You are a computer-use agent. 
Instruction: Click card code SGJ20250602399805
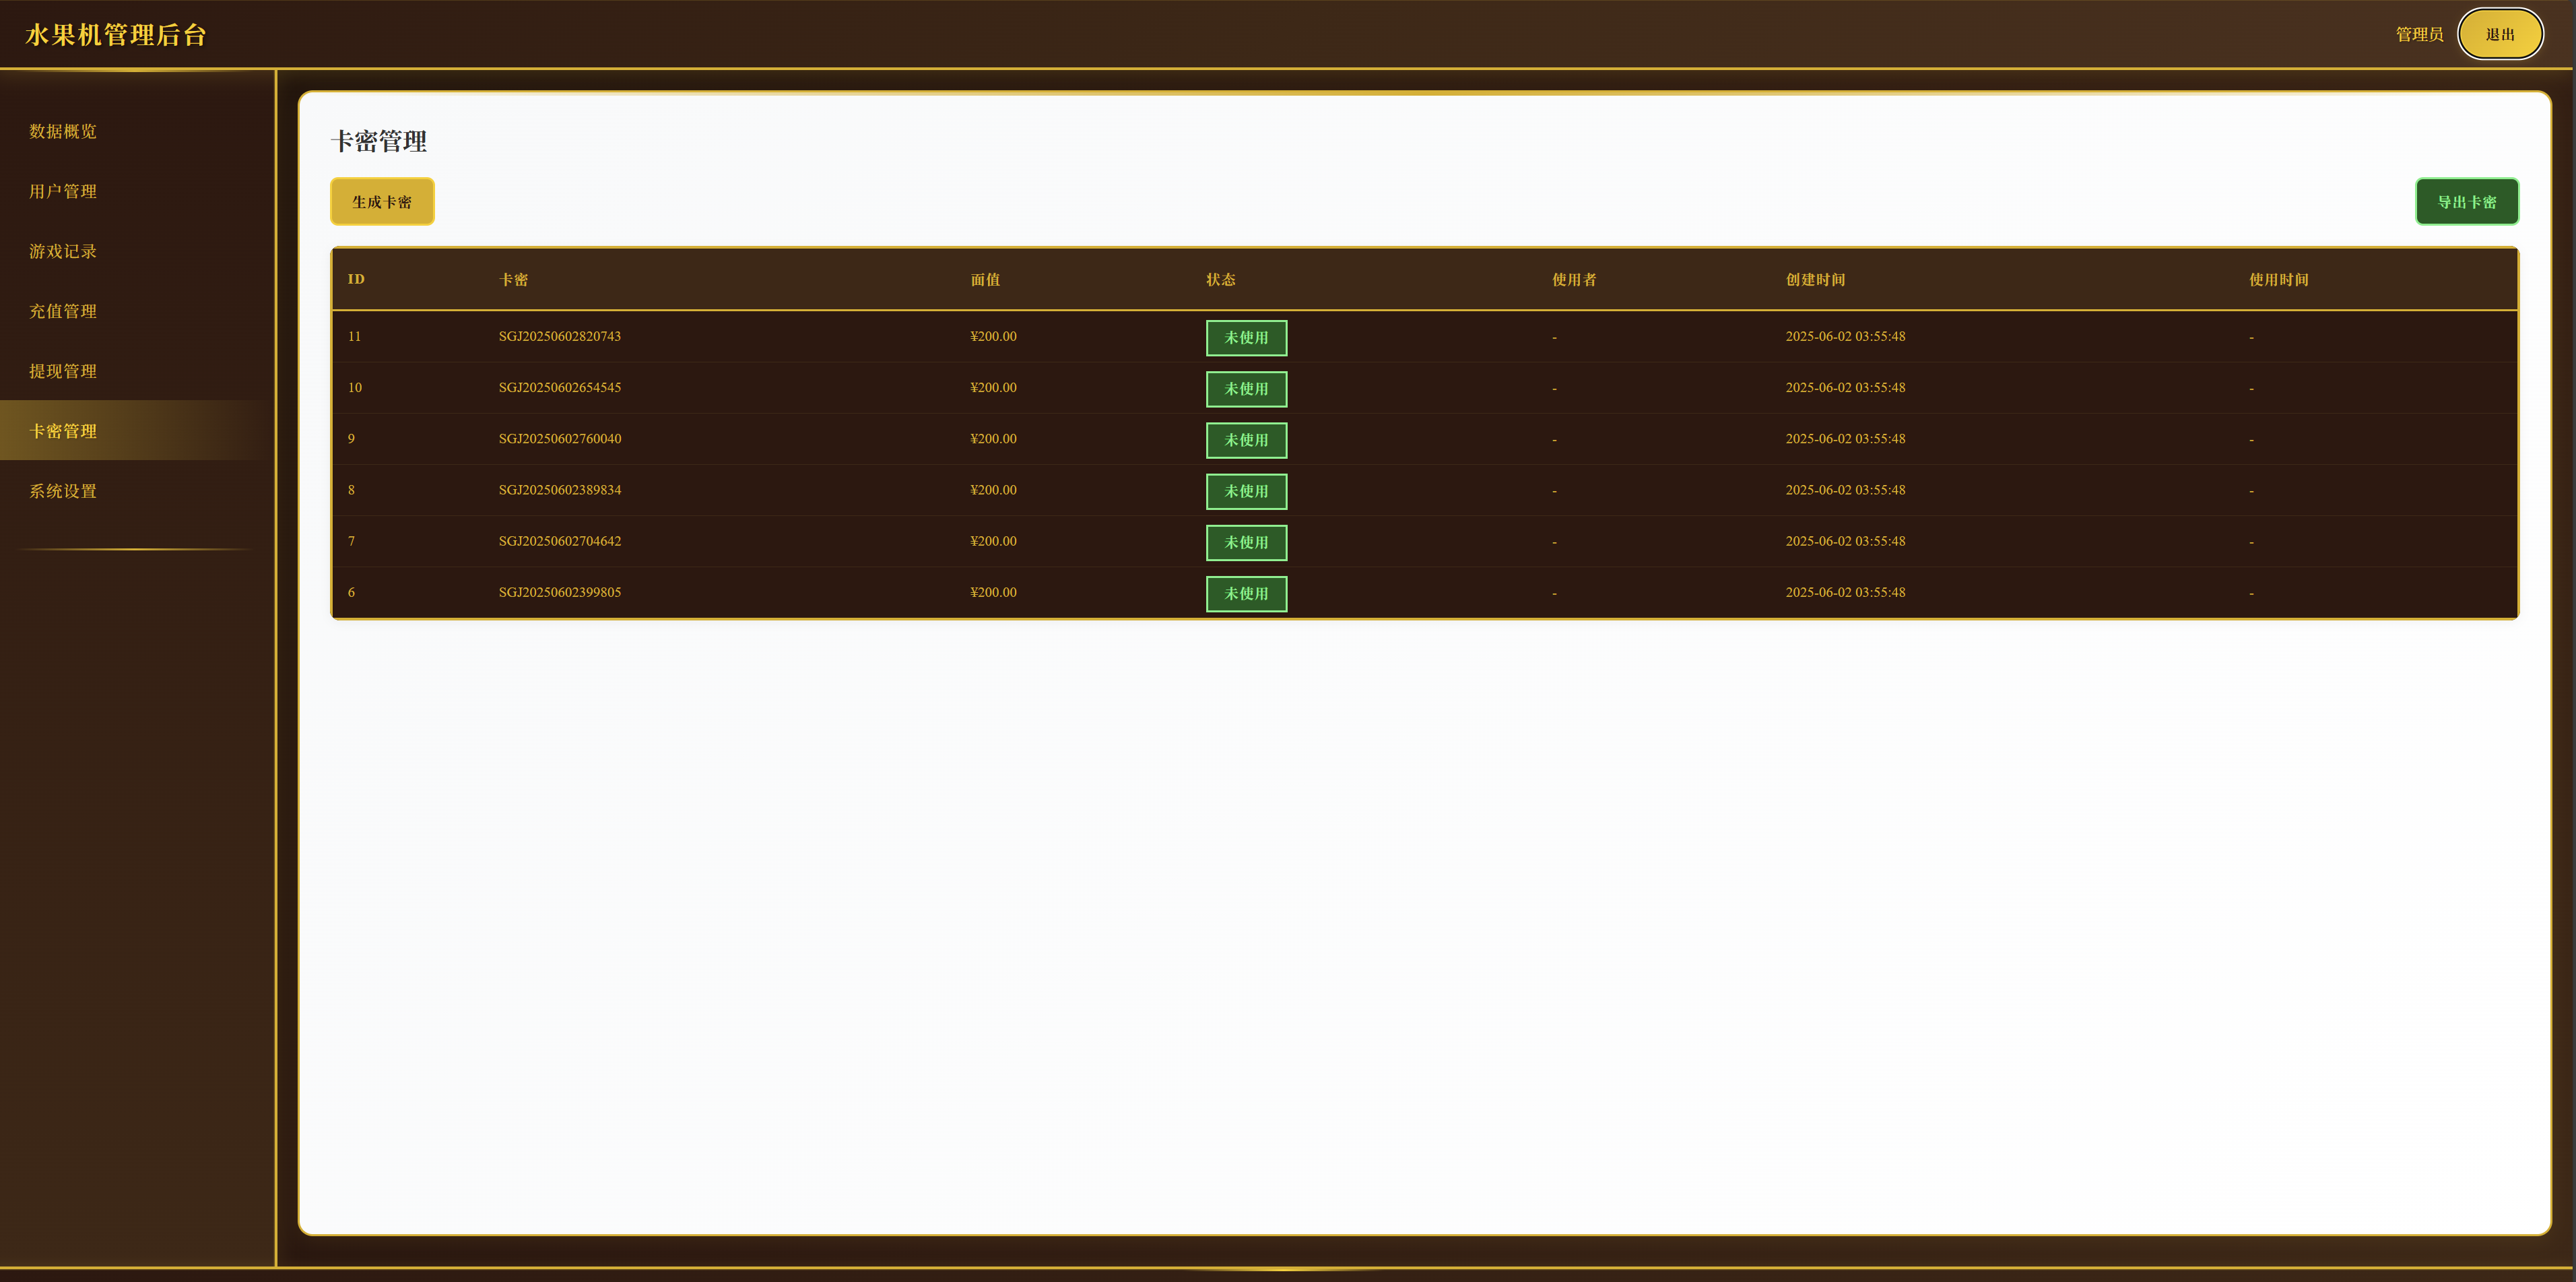[x=560, y=592]
